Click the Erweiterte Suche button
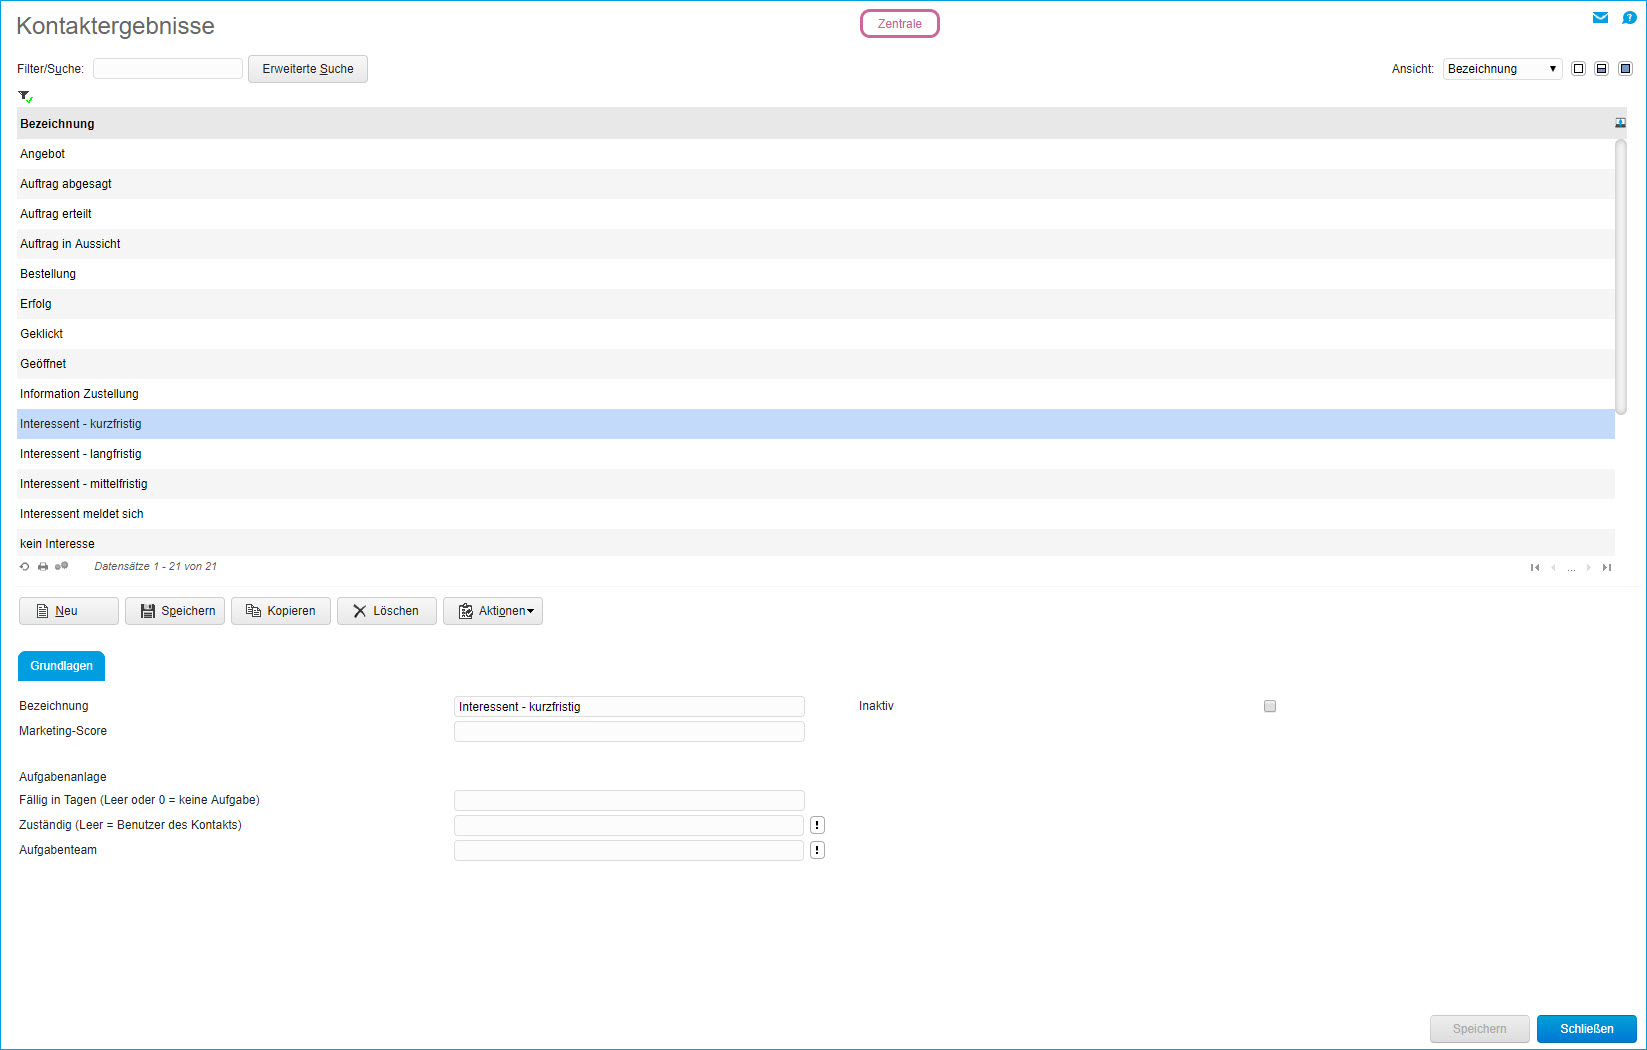 [308, 69]
